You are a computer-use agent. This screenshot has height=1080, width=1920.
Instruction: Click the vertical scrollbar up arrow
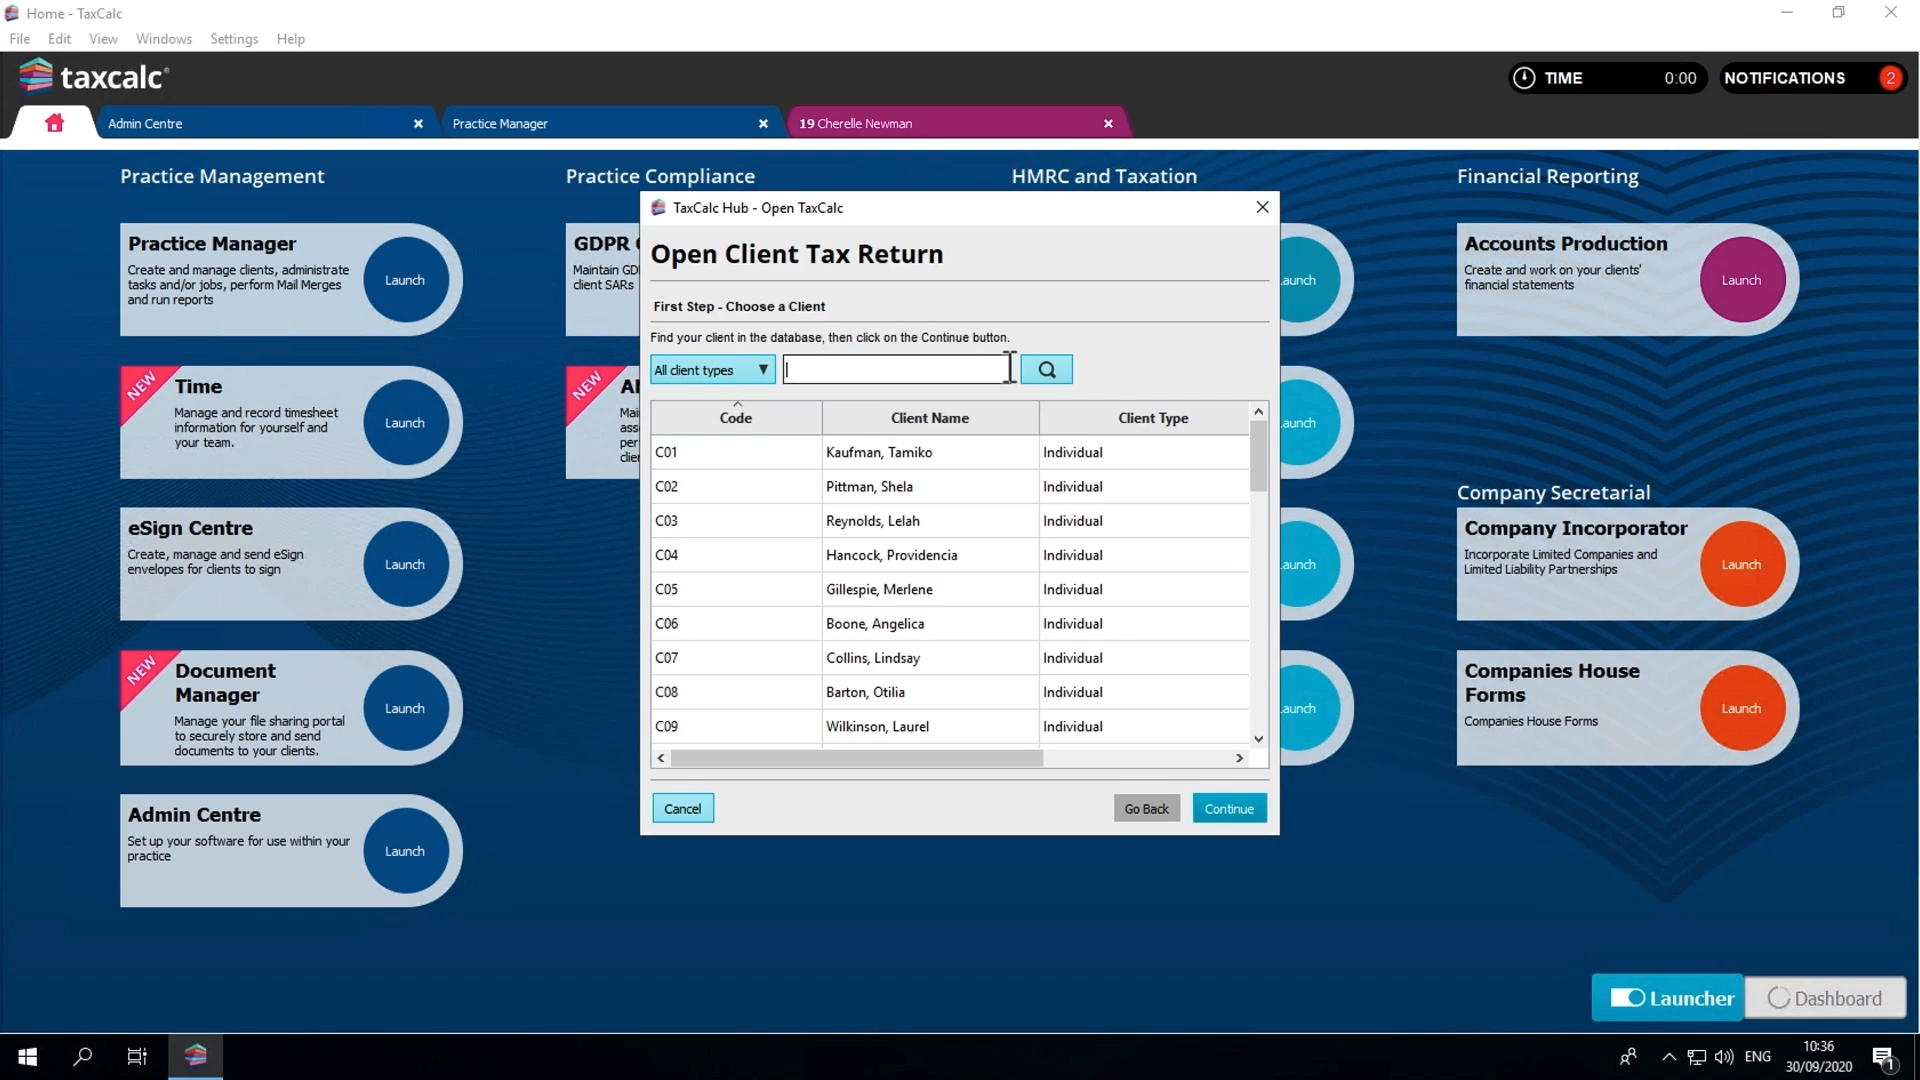coord(1259,412)
